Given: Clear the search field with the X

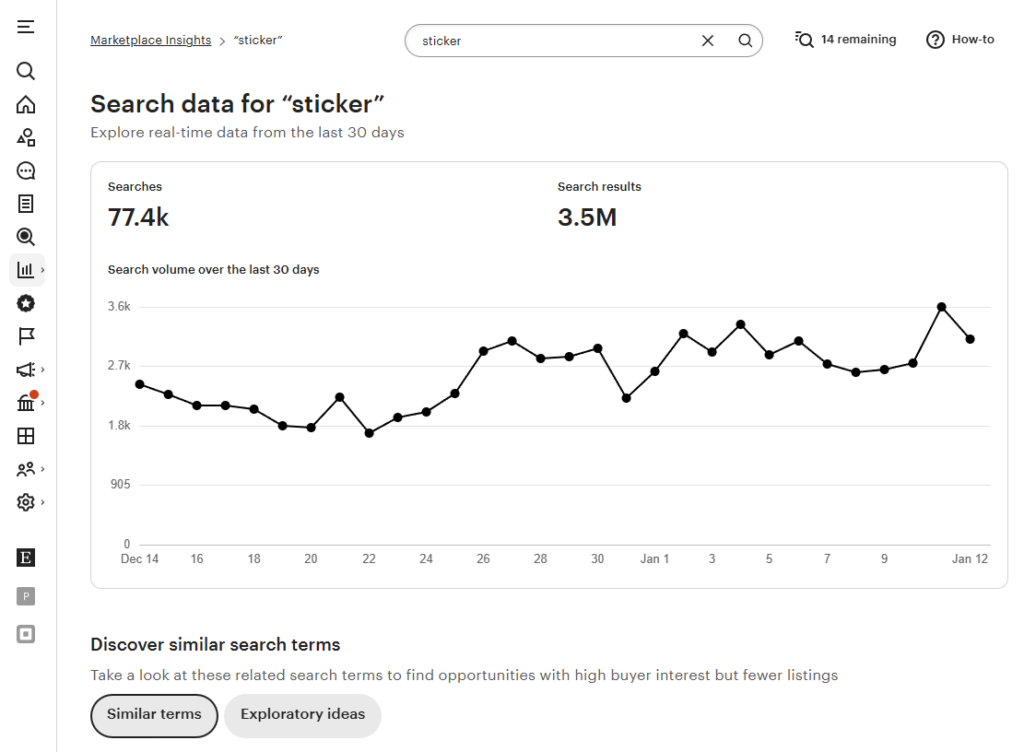Looking at the screenshot, I should click(708, 41).
